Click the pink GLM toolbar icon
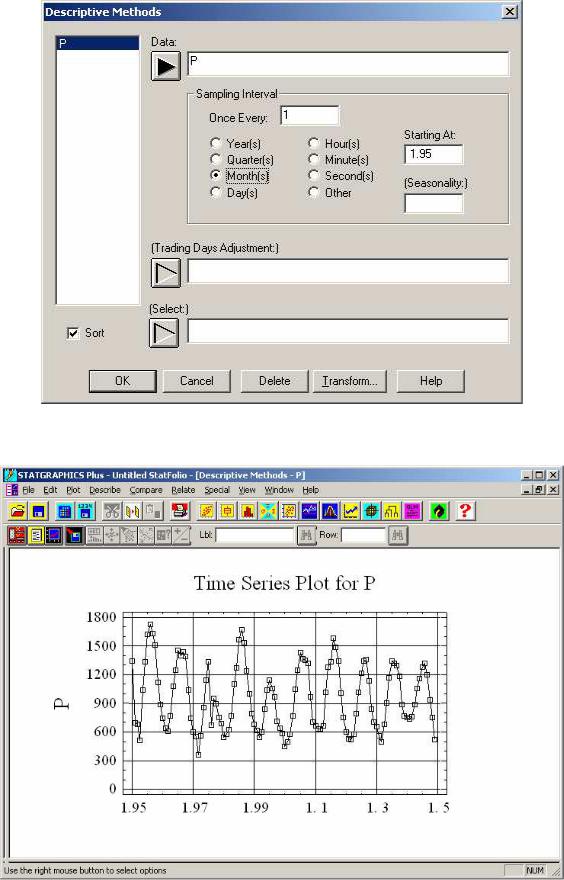Image resolution: width=564 pixels, height=880 pixels. tap(412, 511)
